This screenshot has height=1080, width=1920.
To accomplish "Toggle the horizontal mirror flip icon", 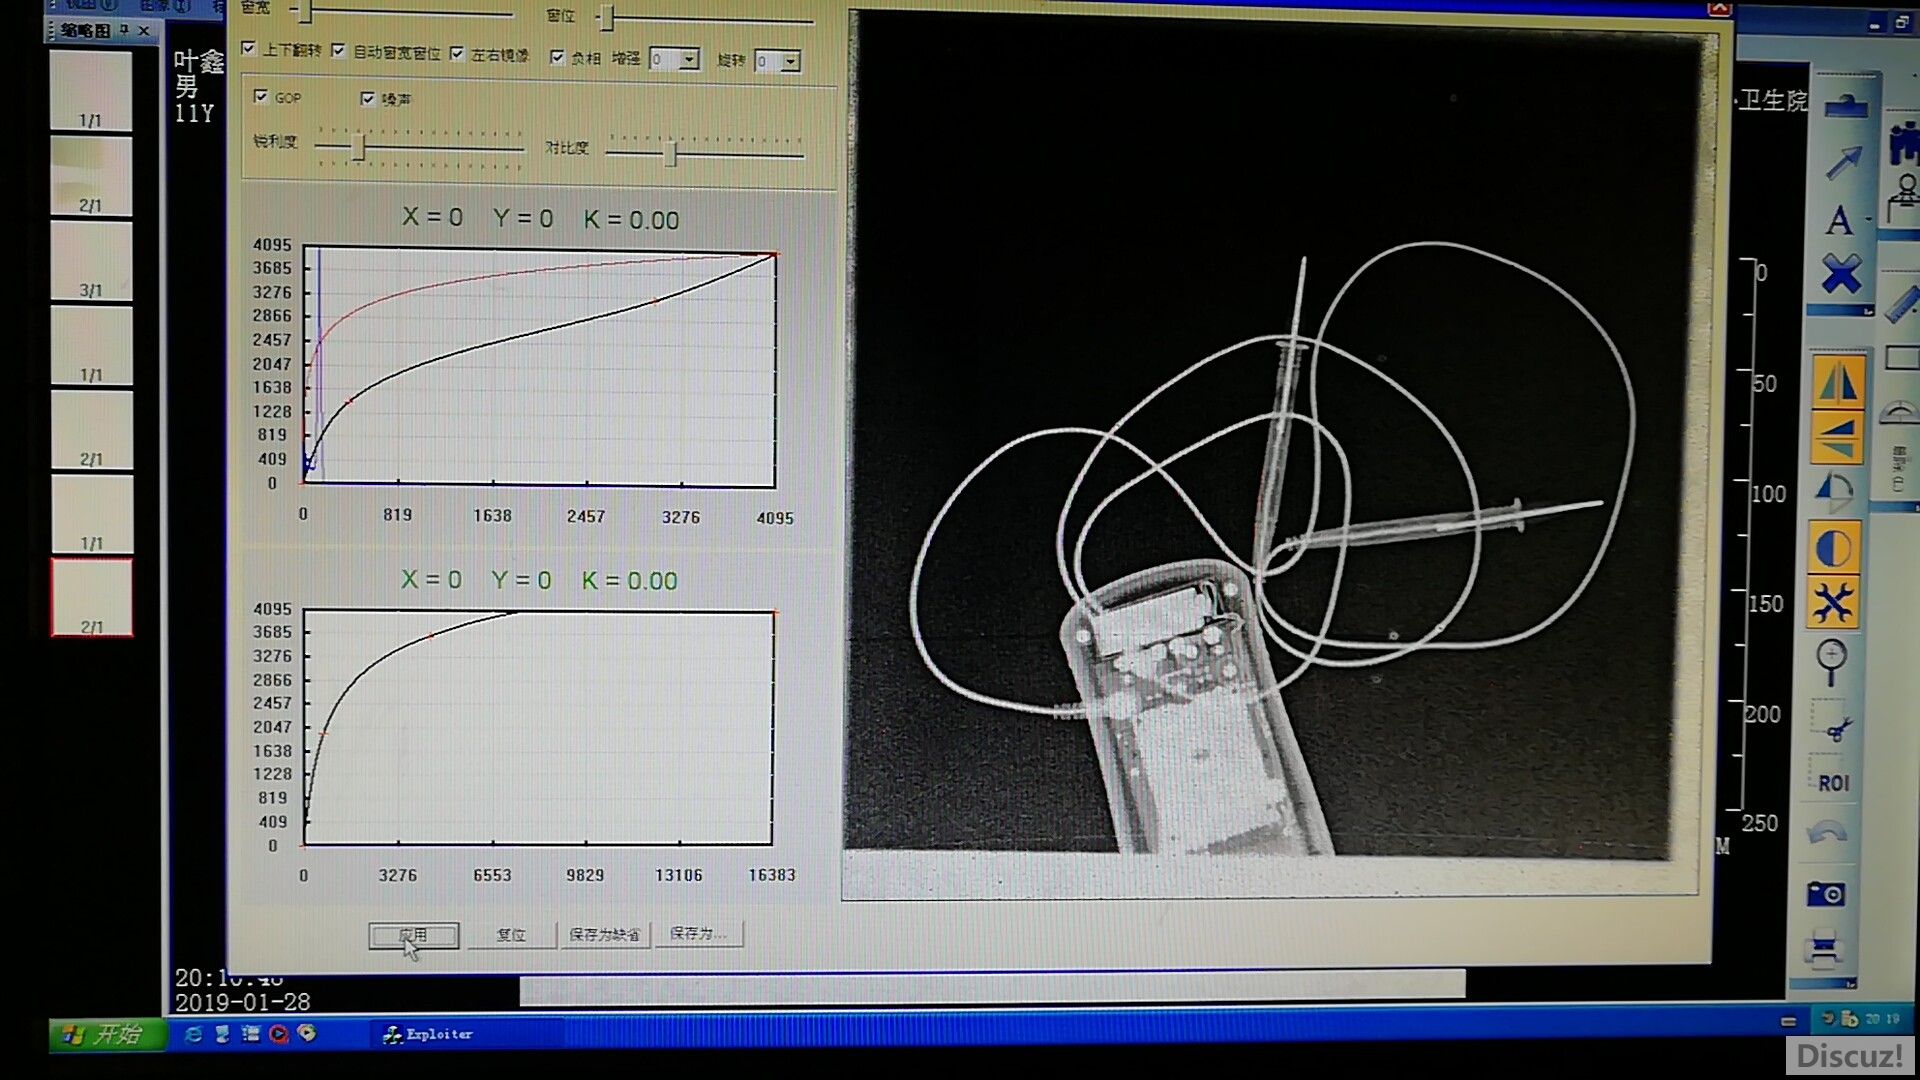I will pos(1837,383).
